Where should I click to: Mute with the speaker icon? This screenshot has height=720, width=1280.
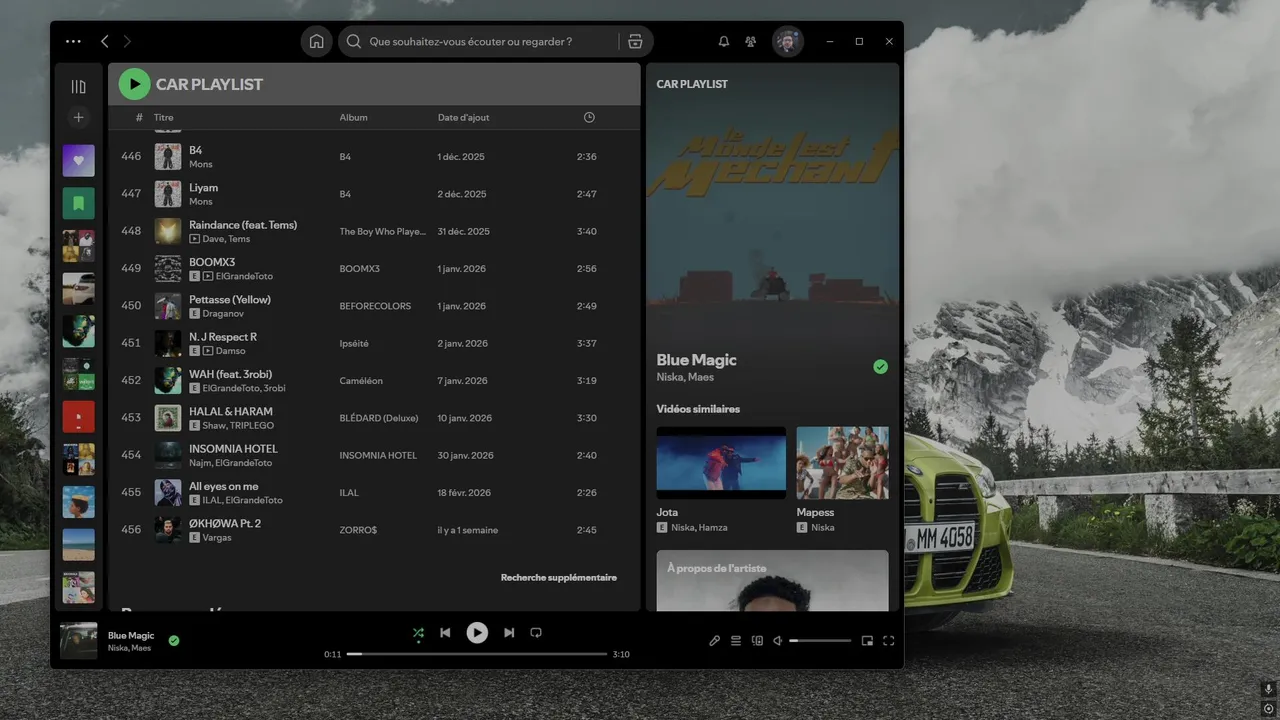(778, 641)
